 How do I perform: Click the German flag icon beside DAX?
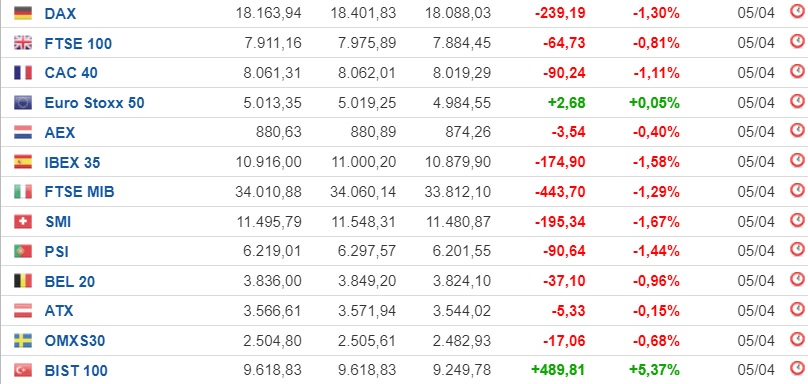tap(23, 13)
